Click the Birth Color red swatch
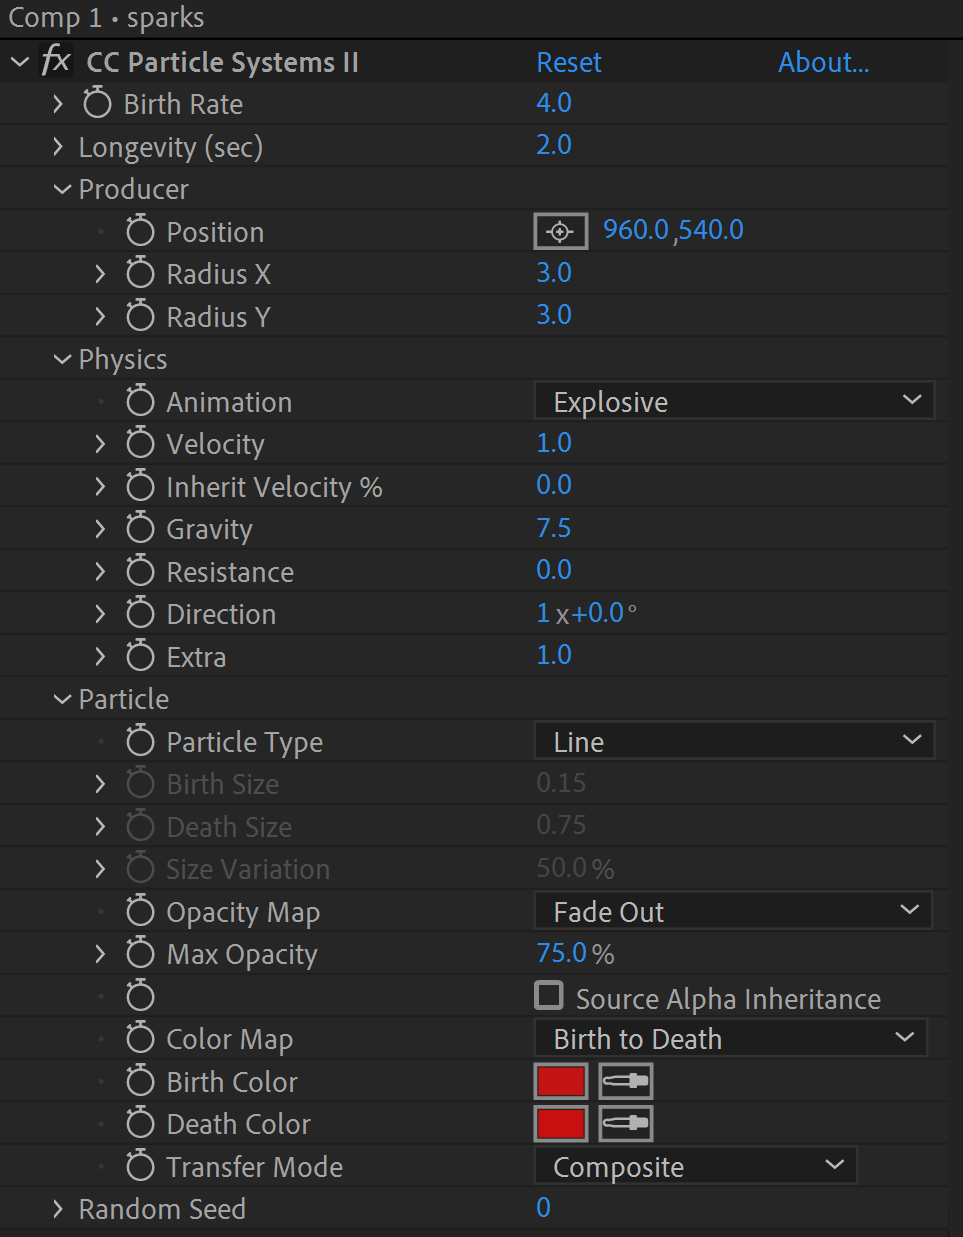The width and height of the screenshot is (963, 1237). click(x=561, y=1081)
